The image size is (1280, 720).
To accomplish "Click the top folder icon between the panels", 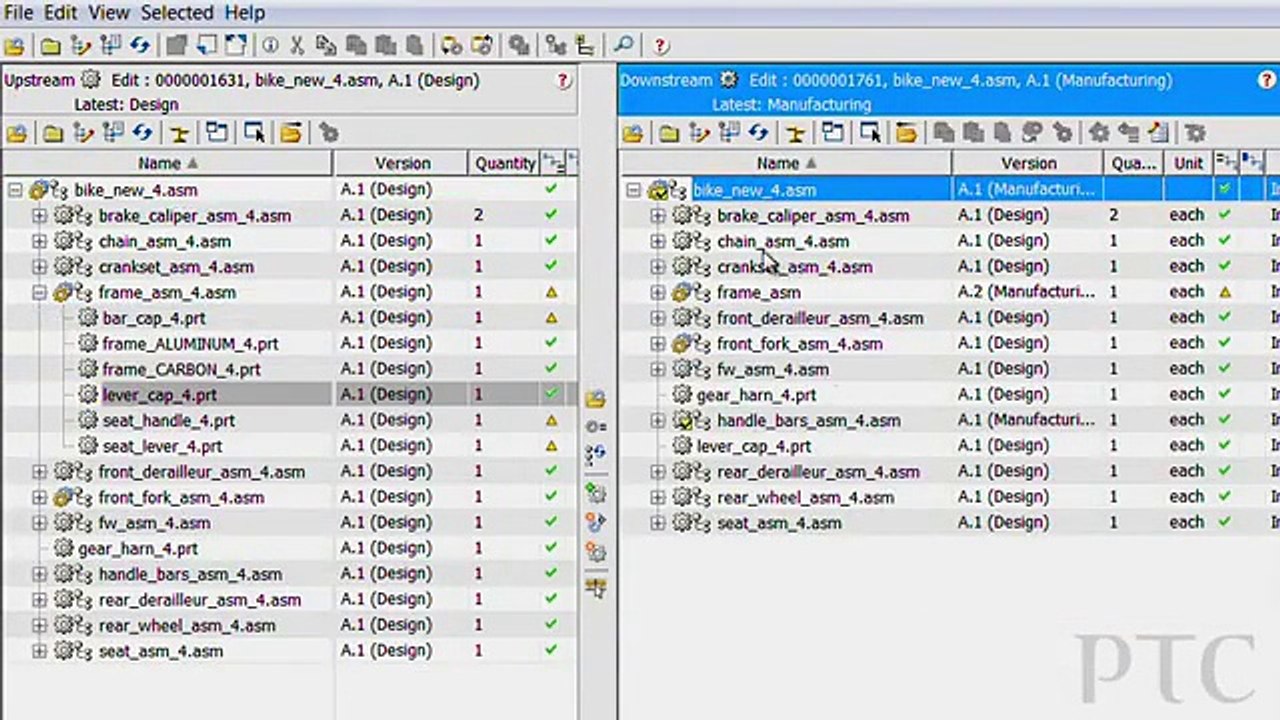I will (596, 399).
